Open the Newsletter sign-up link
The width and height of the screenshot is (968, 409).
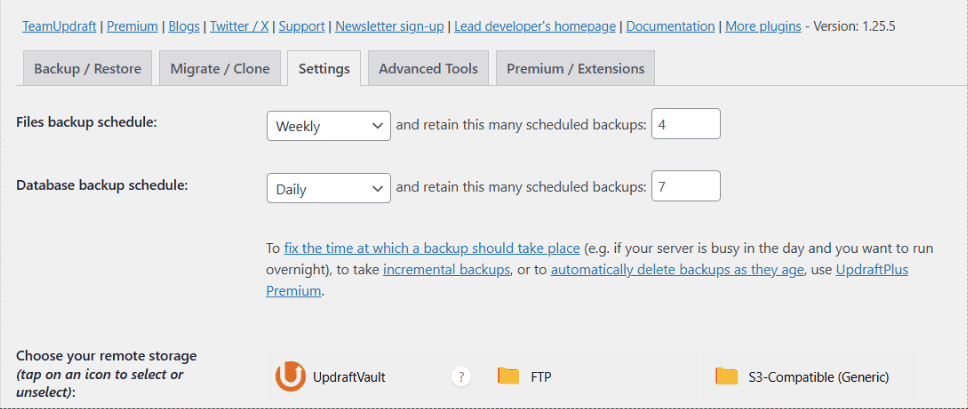[x=390, y=27]
